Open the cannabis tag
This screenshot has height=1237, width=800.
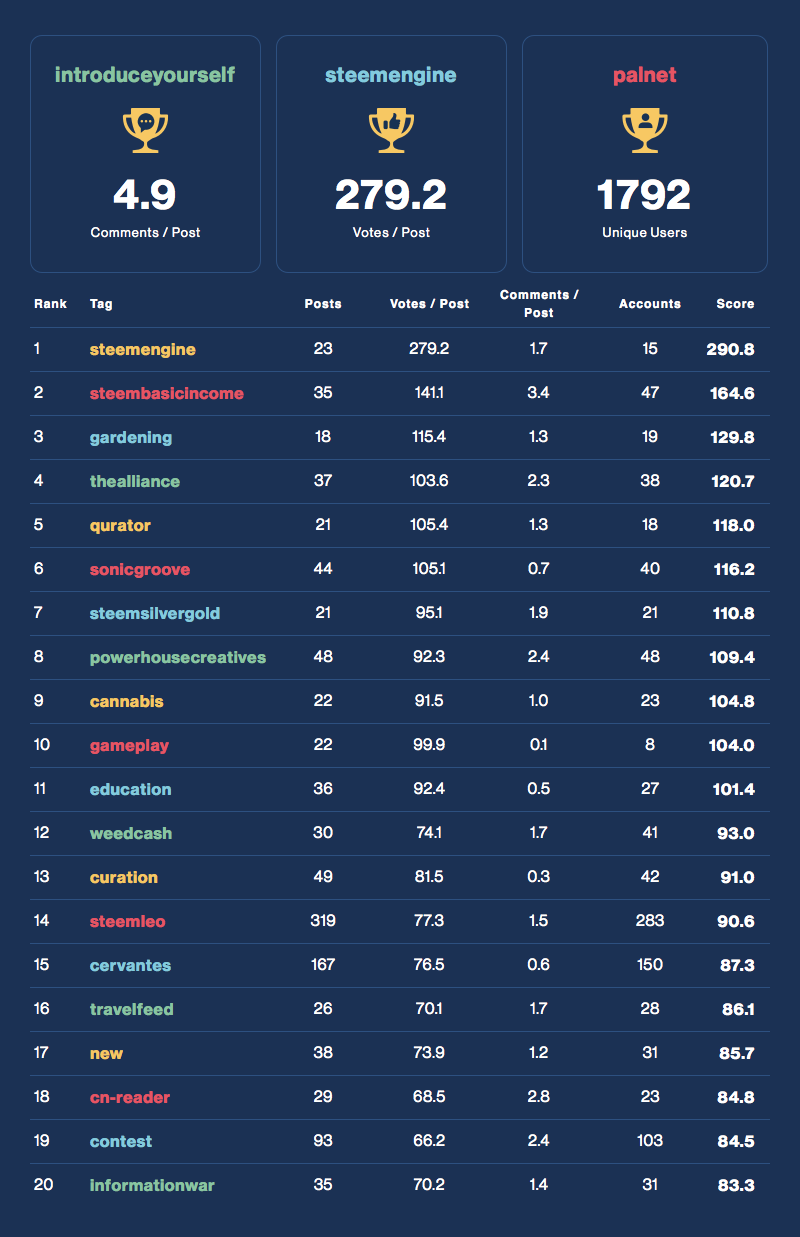coord(127,701)
